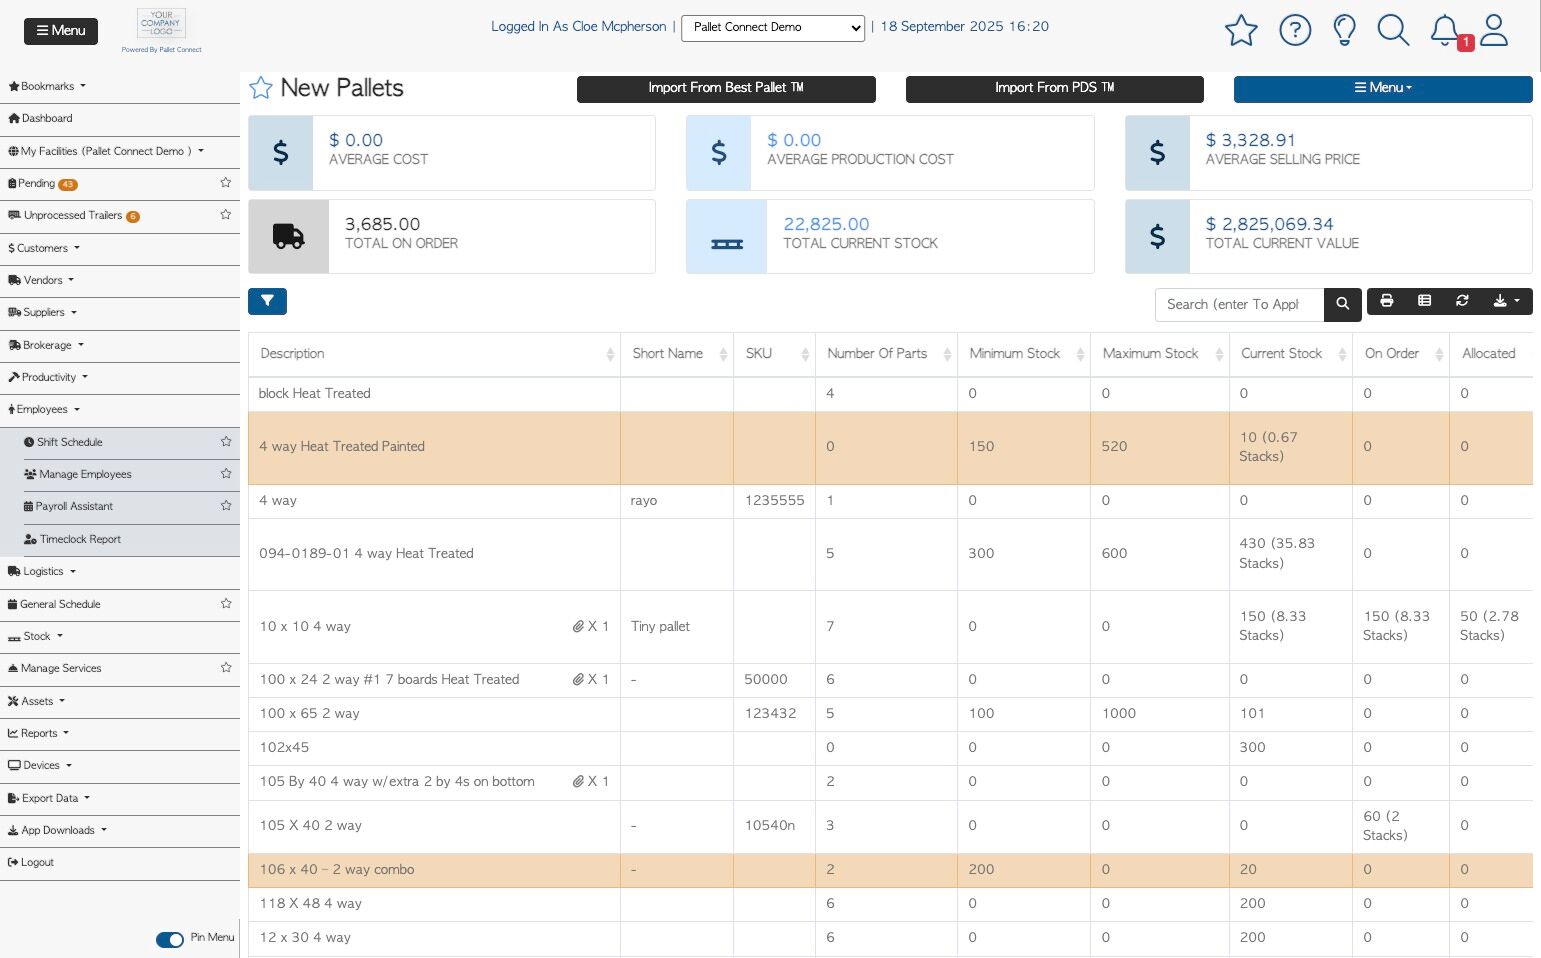Viewport: 1541px width, 958px height.
Task: Expand the App Downloads sidebar menu
Action: pos(57,830)
